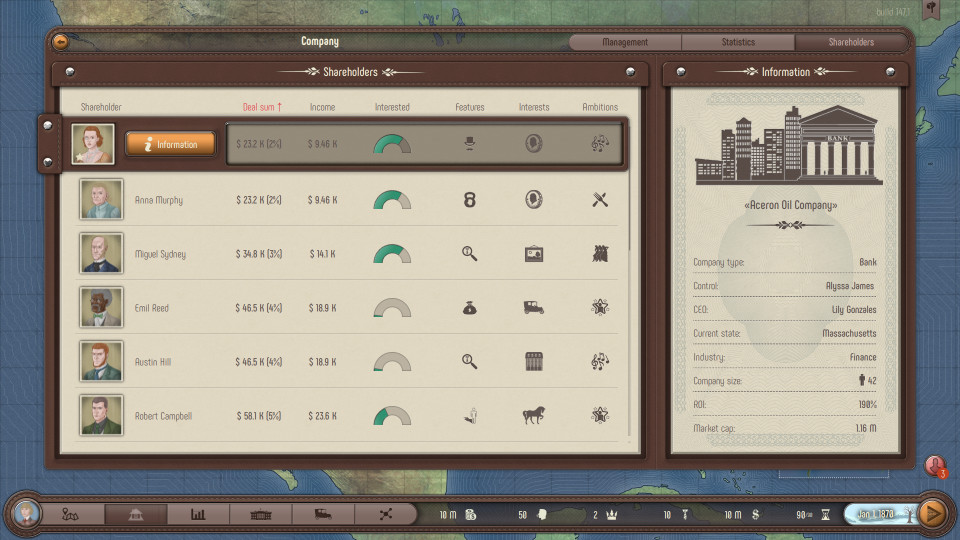Click the red notification badge icon
The height and width of the screenshot is (540, 960).
pyautogui.click(x=935, y=465)
